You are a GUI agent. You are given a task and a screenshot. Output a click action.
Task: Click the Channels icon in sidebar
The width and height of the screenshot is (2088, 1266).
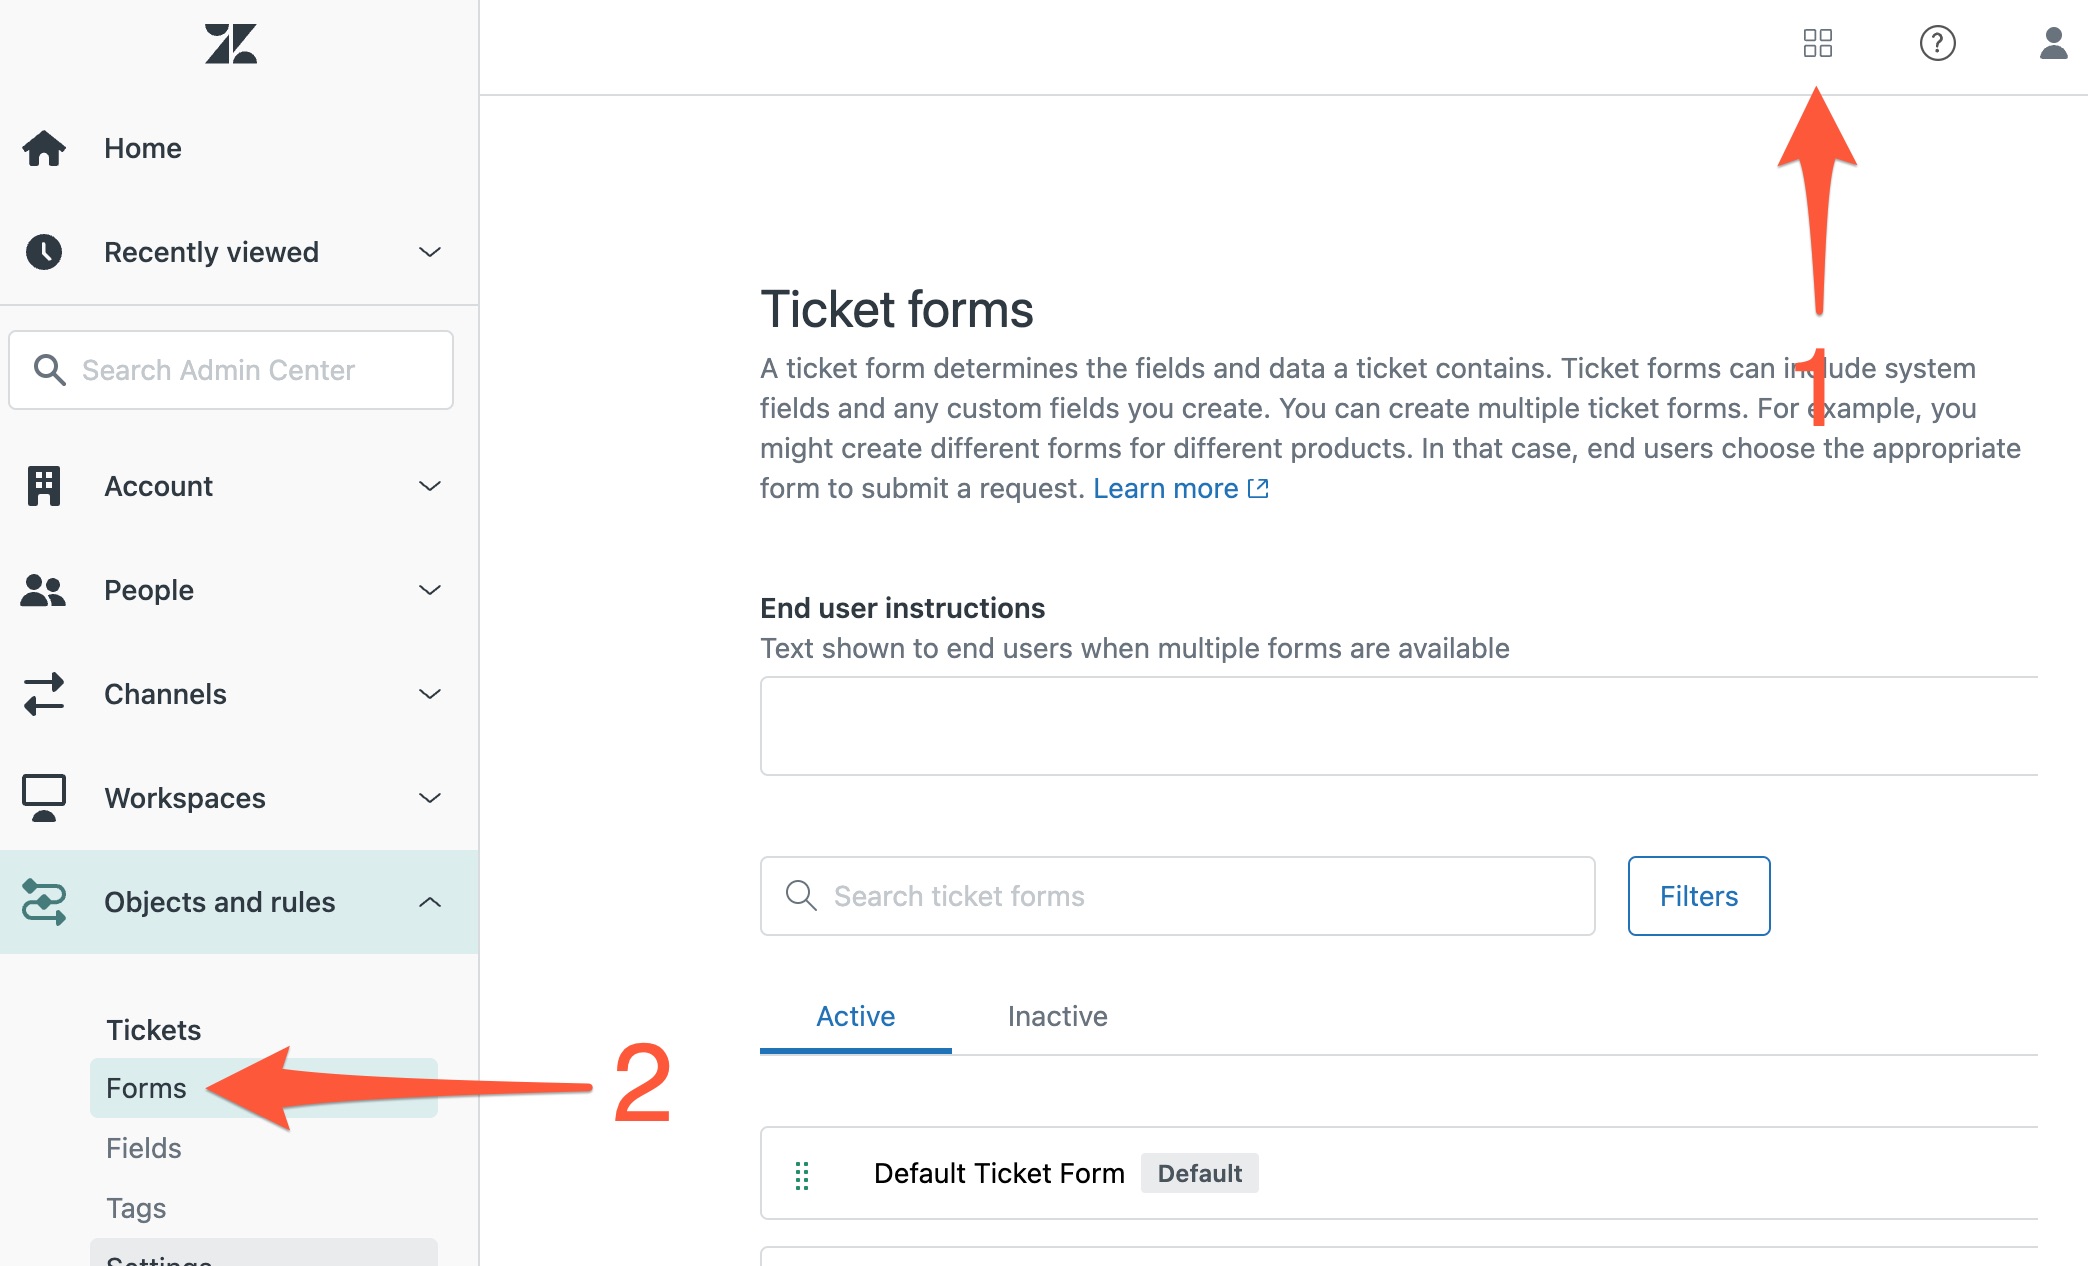pos(42,694)
